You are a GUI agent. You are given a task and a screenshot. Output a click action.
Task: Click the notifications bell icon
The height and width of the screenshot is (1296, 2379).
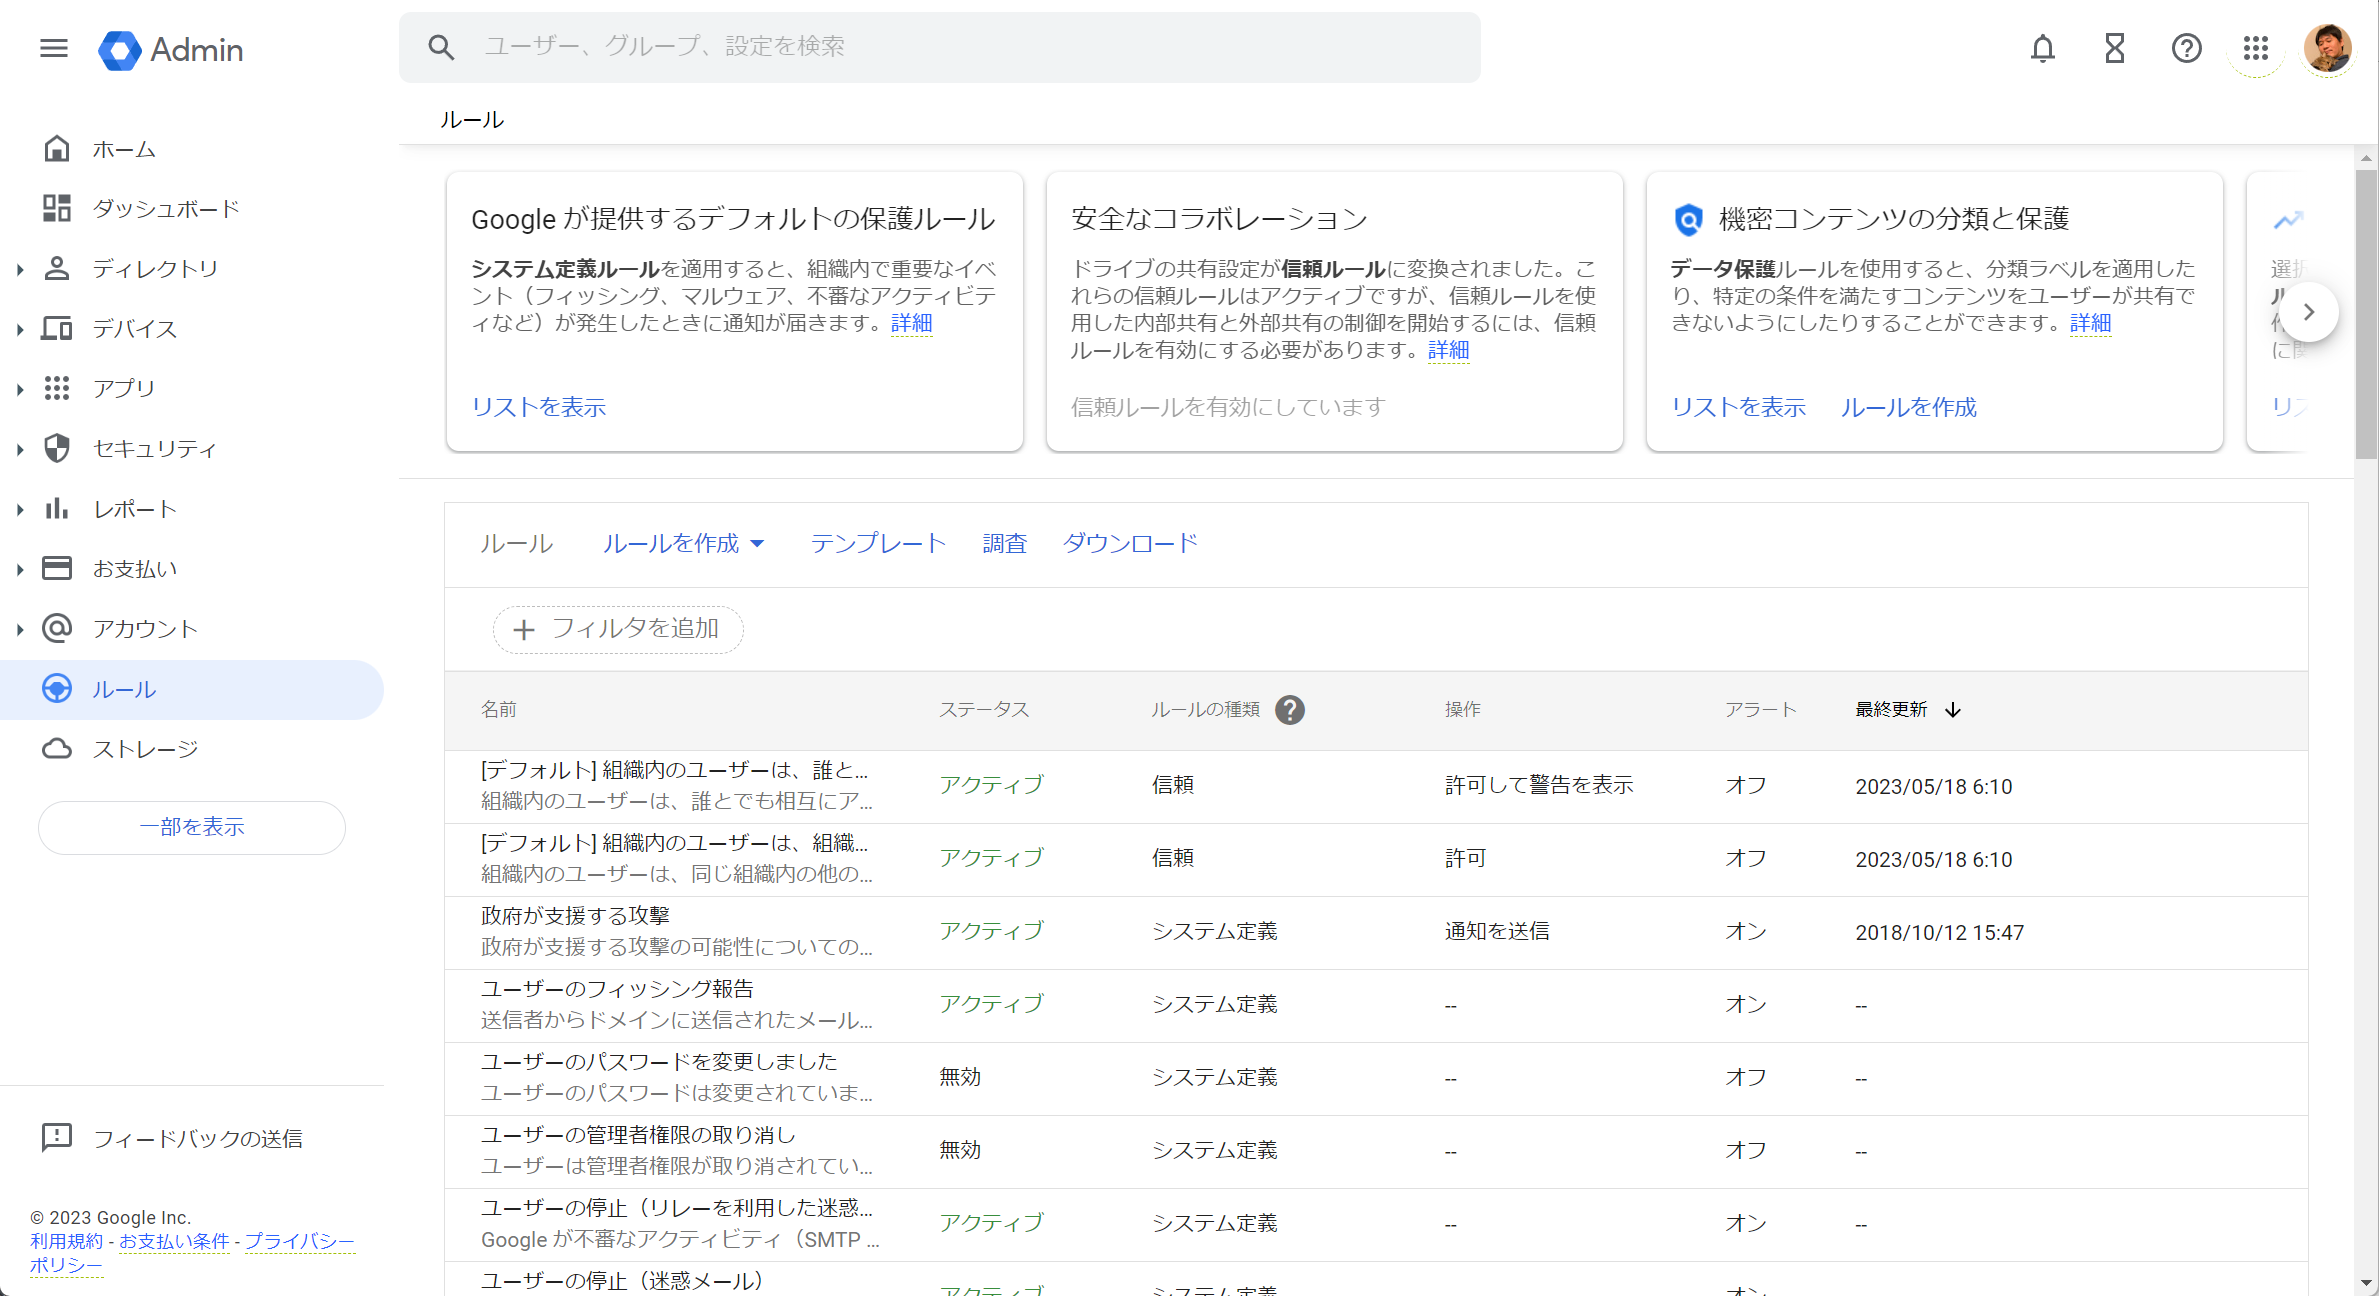2042,48
